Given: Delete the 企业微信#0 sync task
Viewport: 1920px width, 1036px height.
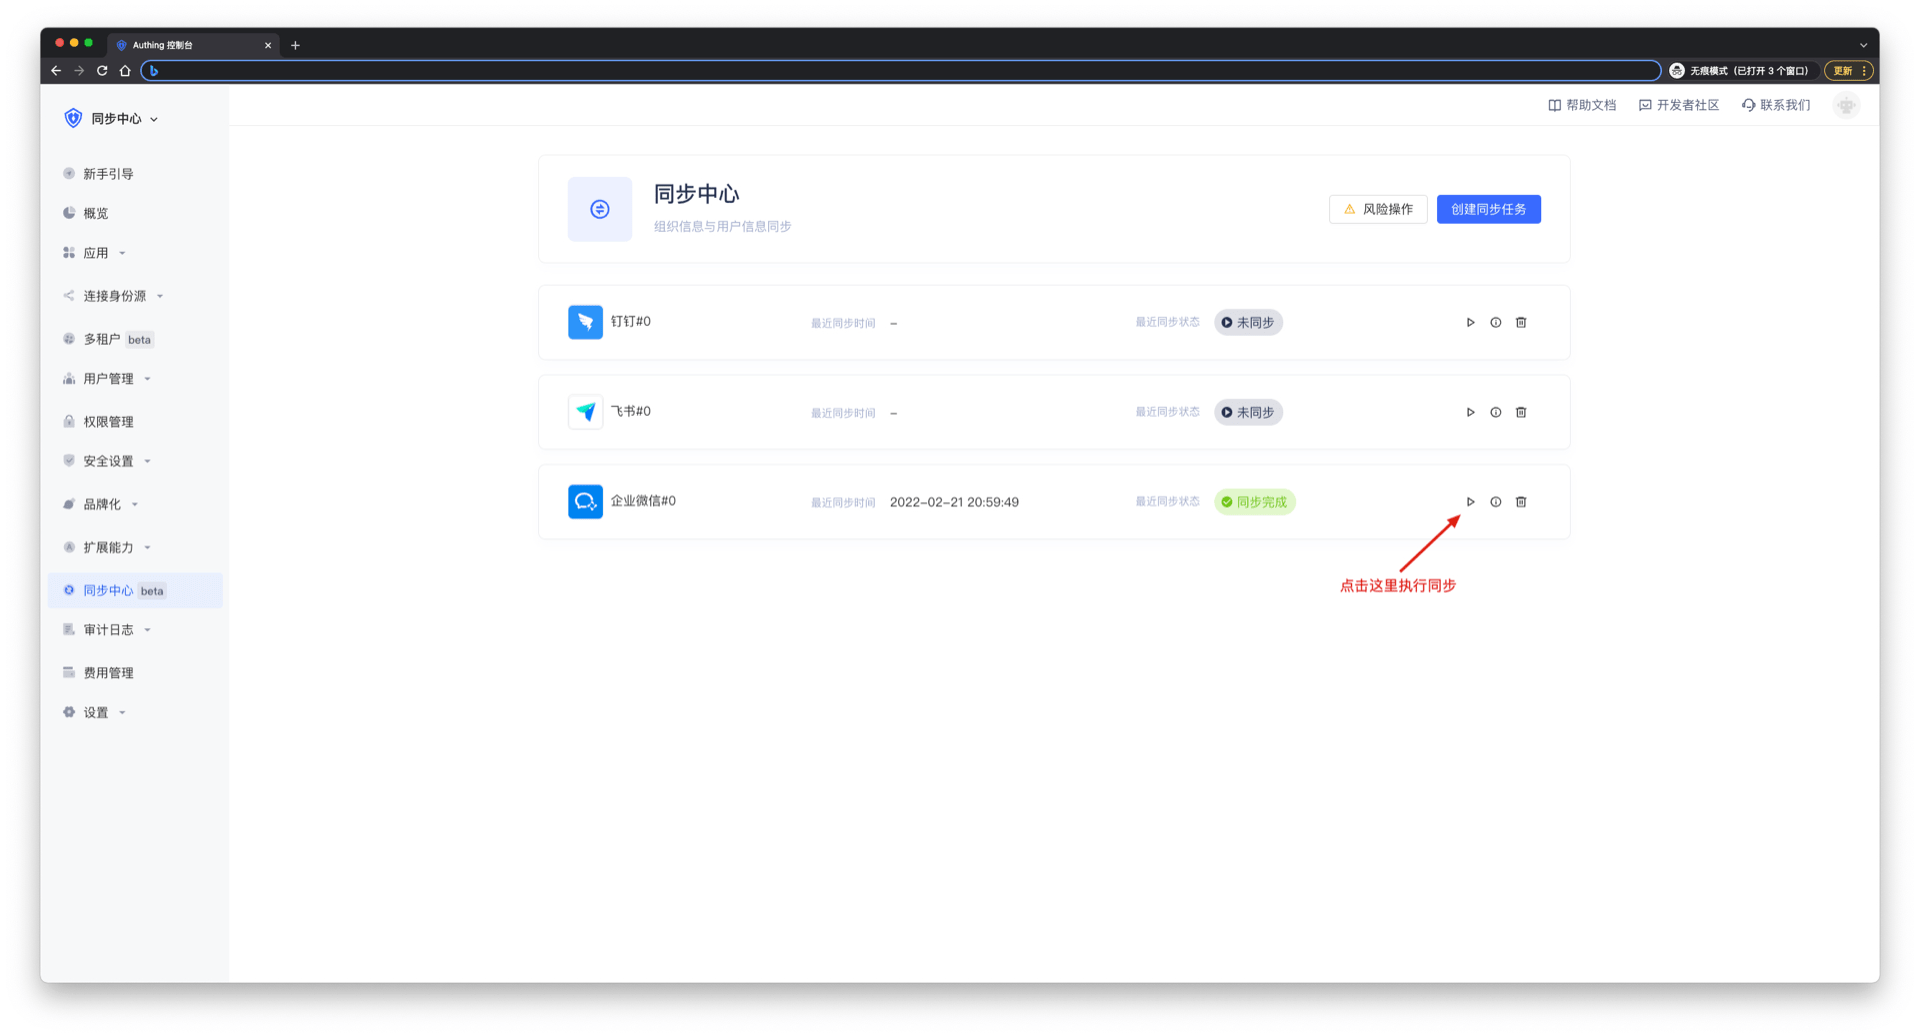Looking at the screenshot, I should [x=1521, y=502].
